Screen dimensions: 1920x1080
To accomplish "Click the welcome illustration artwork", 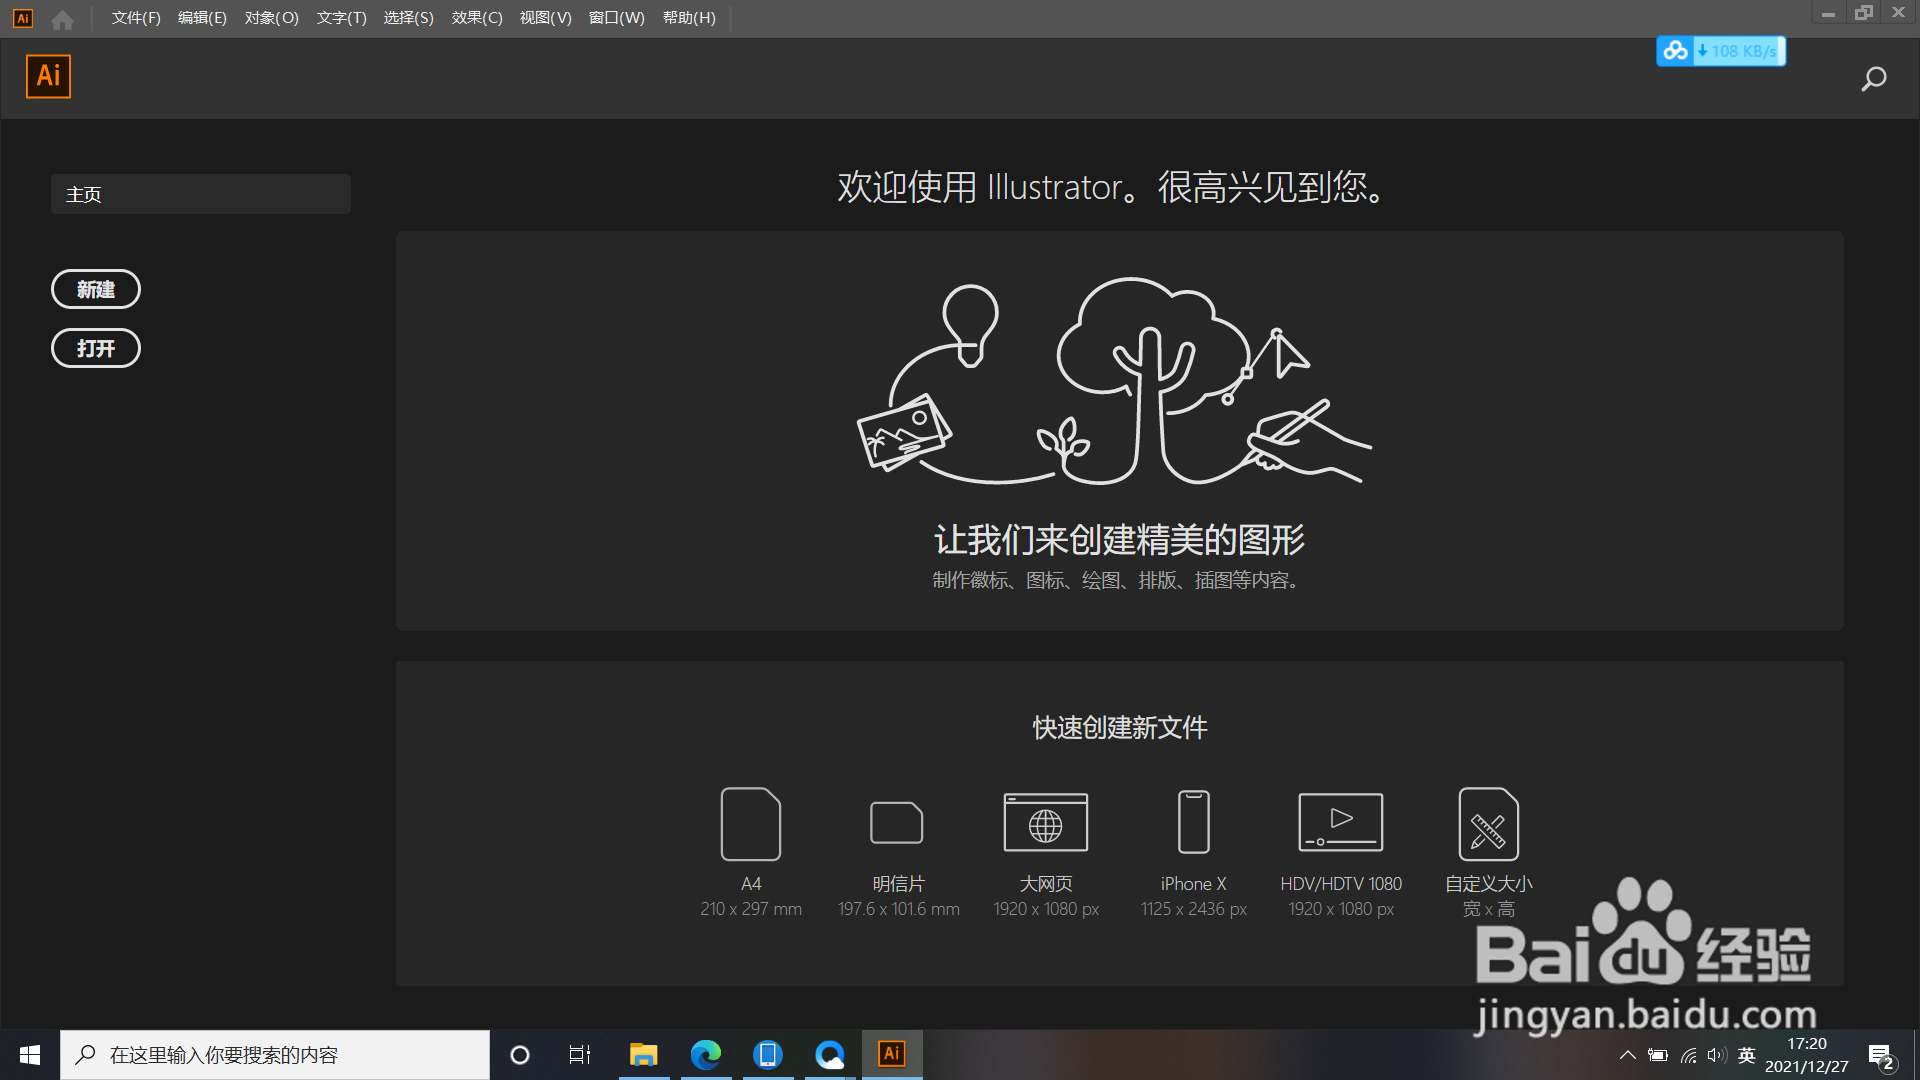I will (1114, 382).
